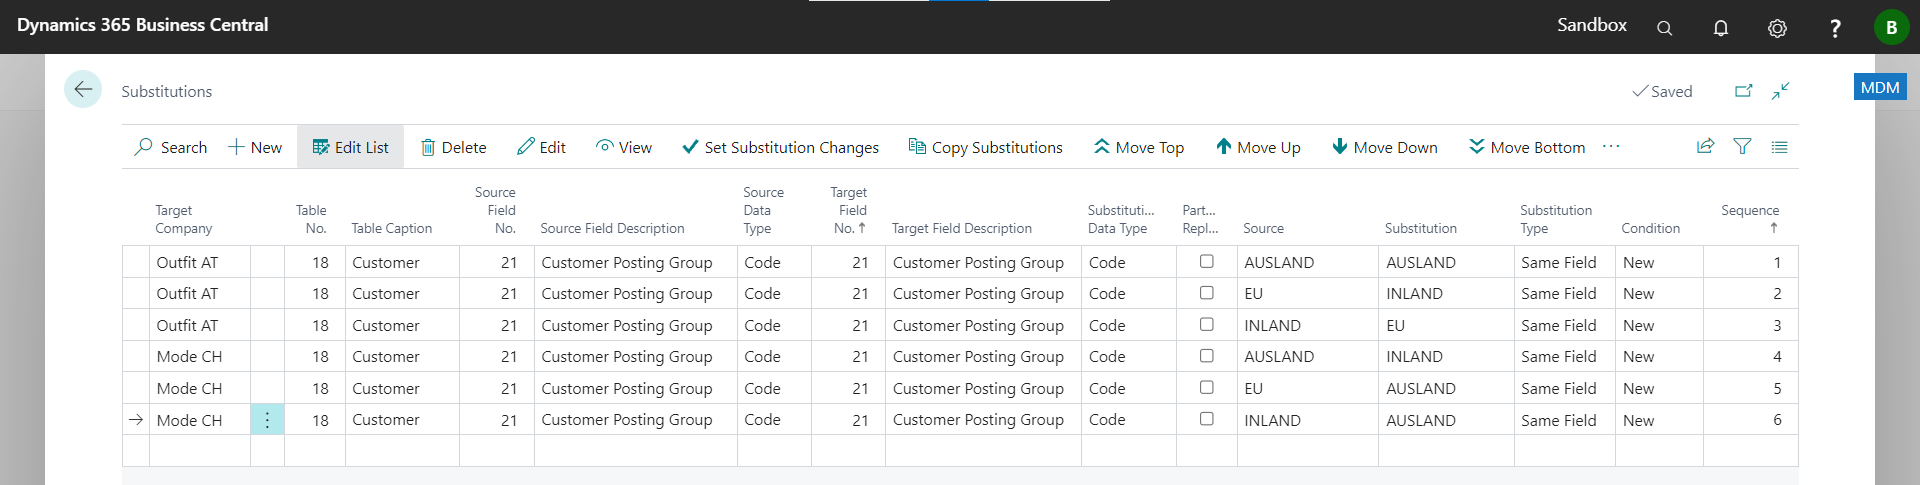Check Partial Replace in sequence 2 row

[x=1207, y=293]
